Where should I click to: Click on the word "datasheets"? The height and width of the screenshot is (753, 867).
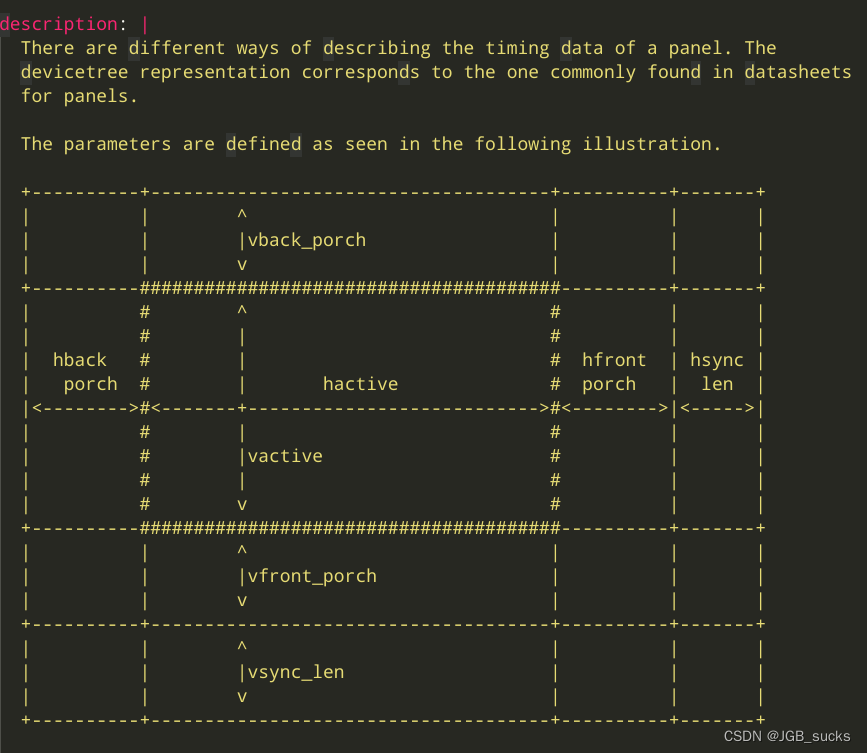[797, 72]
